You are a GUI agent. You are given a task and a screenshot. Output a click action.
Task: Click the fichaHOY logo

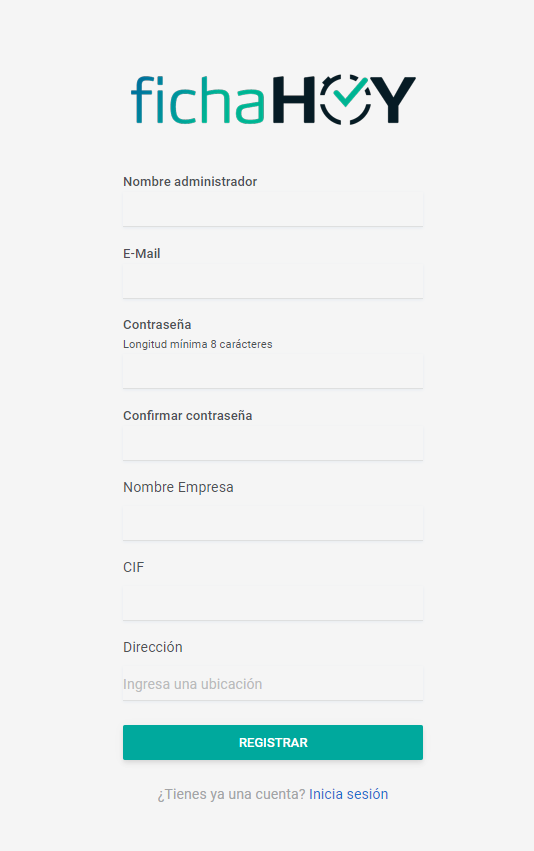pos(273,100)
